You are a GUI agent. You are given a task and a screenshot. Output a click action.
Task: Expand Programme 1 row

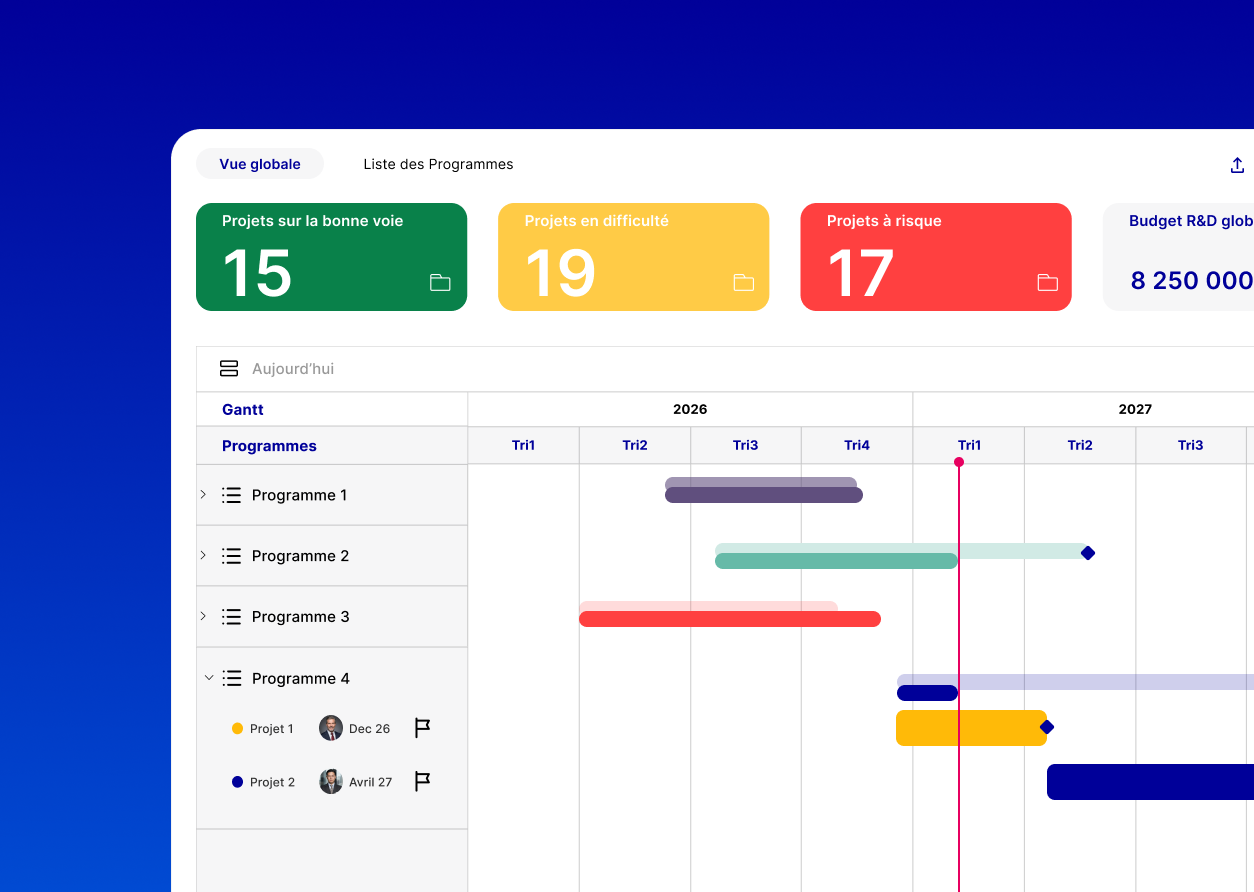[203, 494]
